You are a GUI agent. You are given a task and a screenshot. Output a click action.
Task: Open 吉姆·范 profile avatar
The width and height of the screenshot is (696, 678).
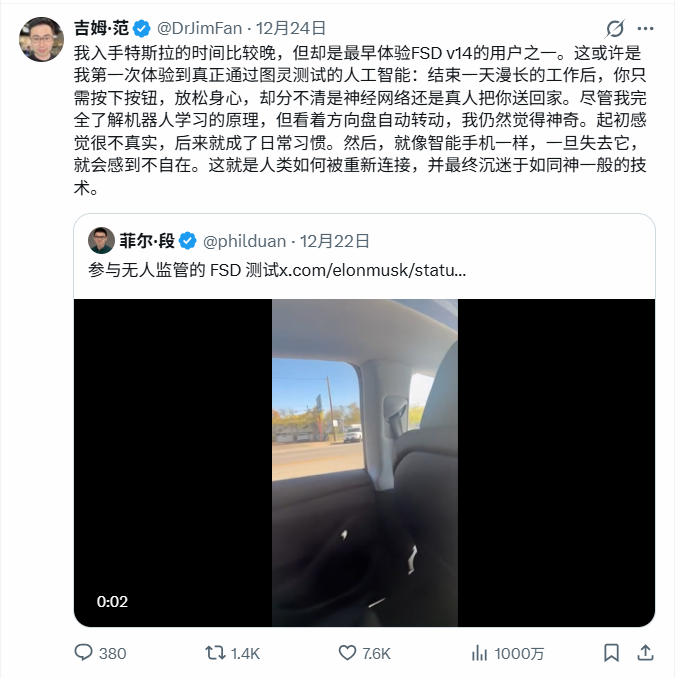(x=41, y=39)
